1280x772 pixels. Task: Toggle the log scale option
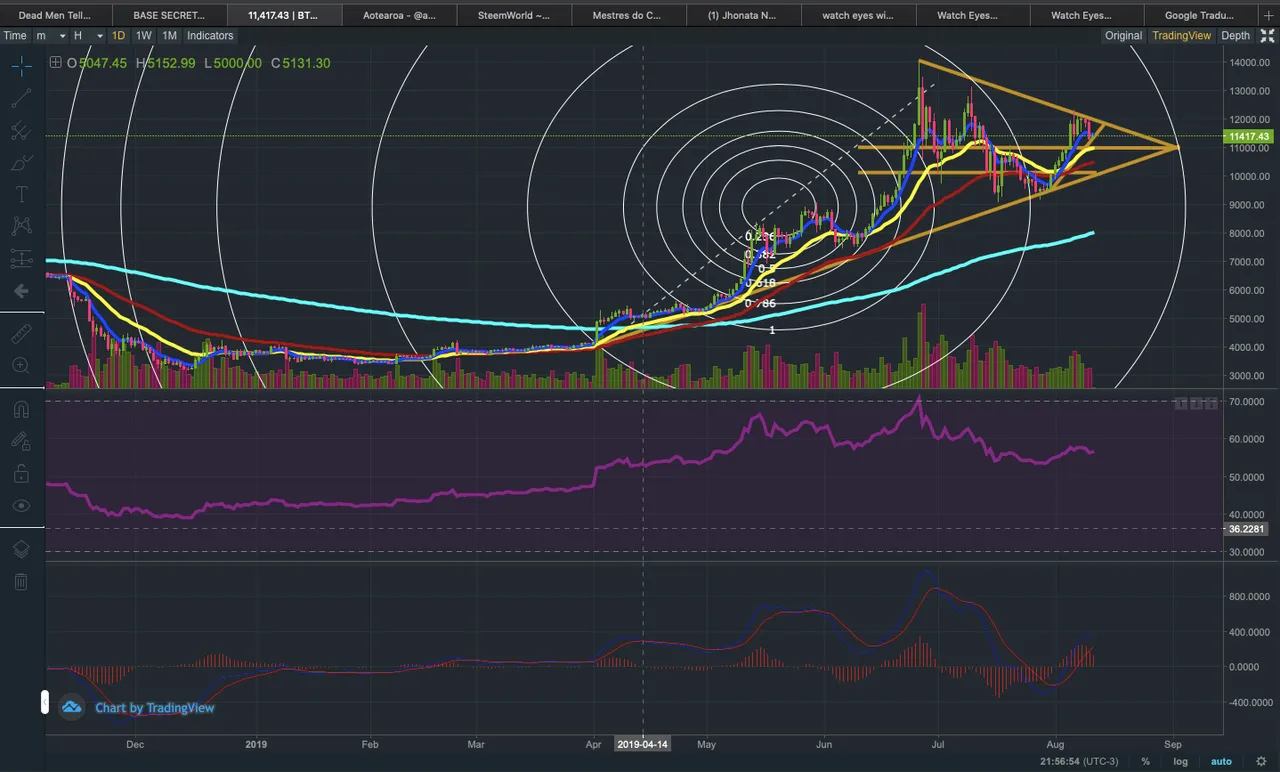pyautogui.click(x=1181, y=761)
